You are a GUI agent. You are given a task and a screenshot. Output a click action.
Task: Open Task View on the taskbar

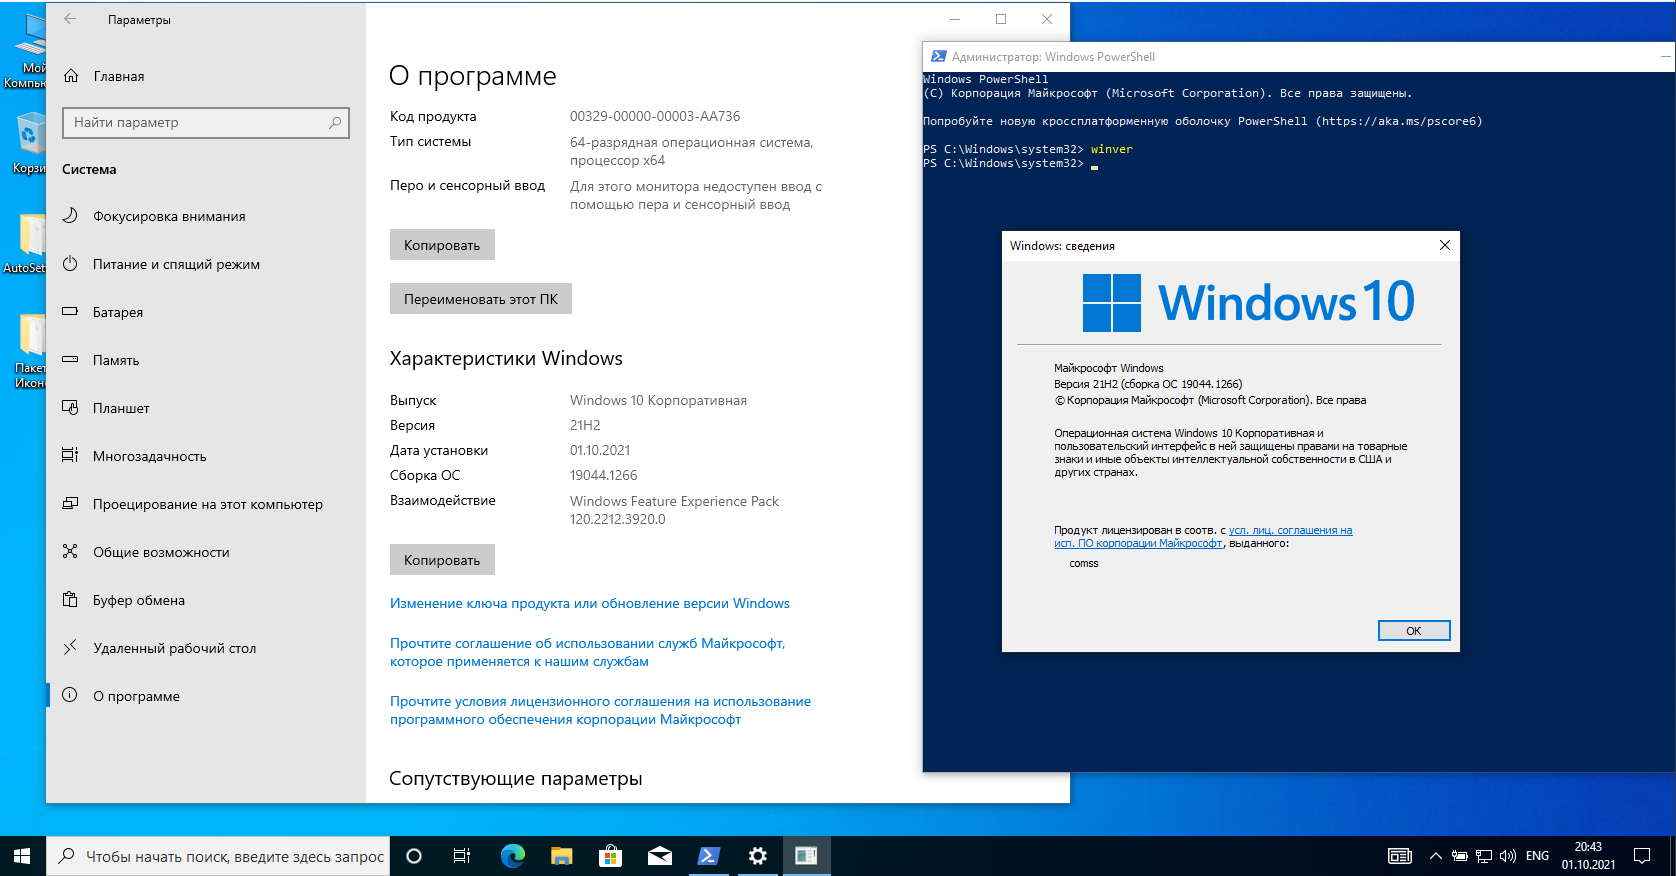click(462, 856)
